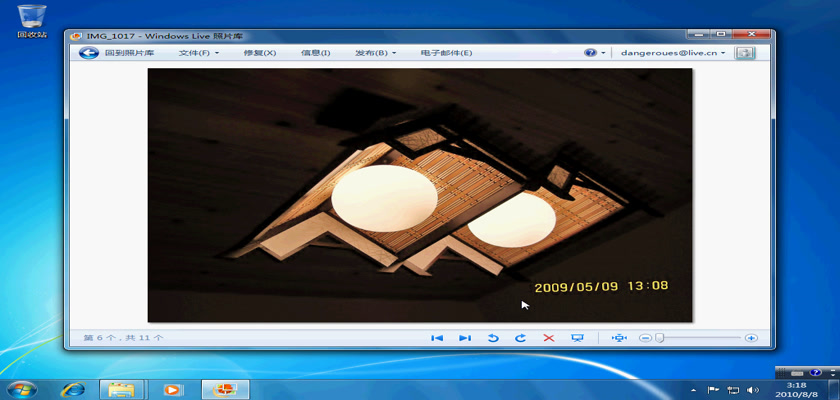Open the 修复(X) menu item
This screenshot has width=840, height=400.
259,53
